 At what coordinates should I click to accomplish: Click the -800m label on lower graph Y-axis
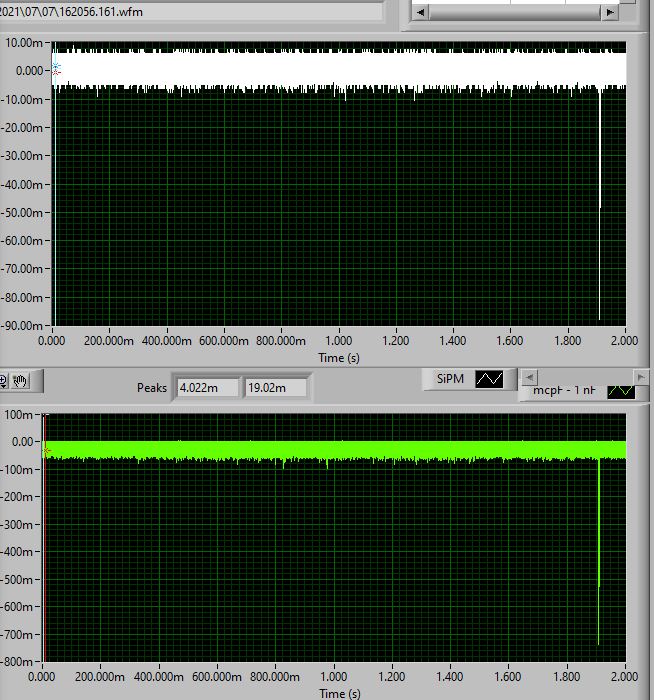pyautogui.click(x=17, y=662)
